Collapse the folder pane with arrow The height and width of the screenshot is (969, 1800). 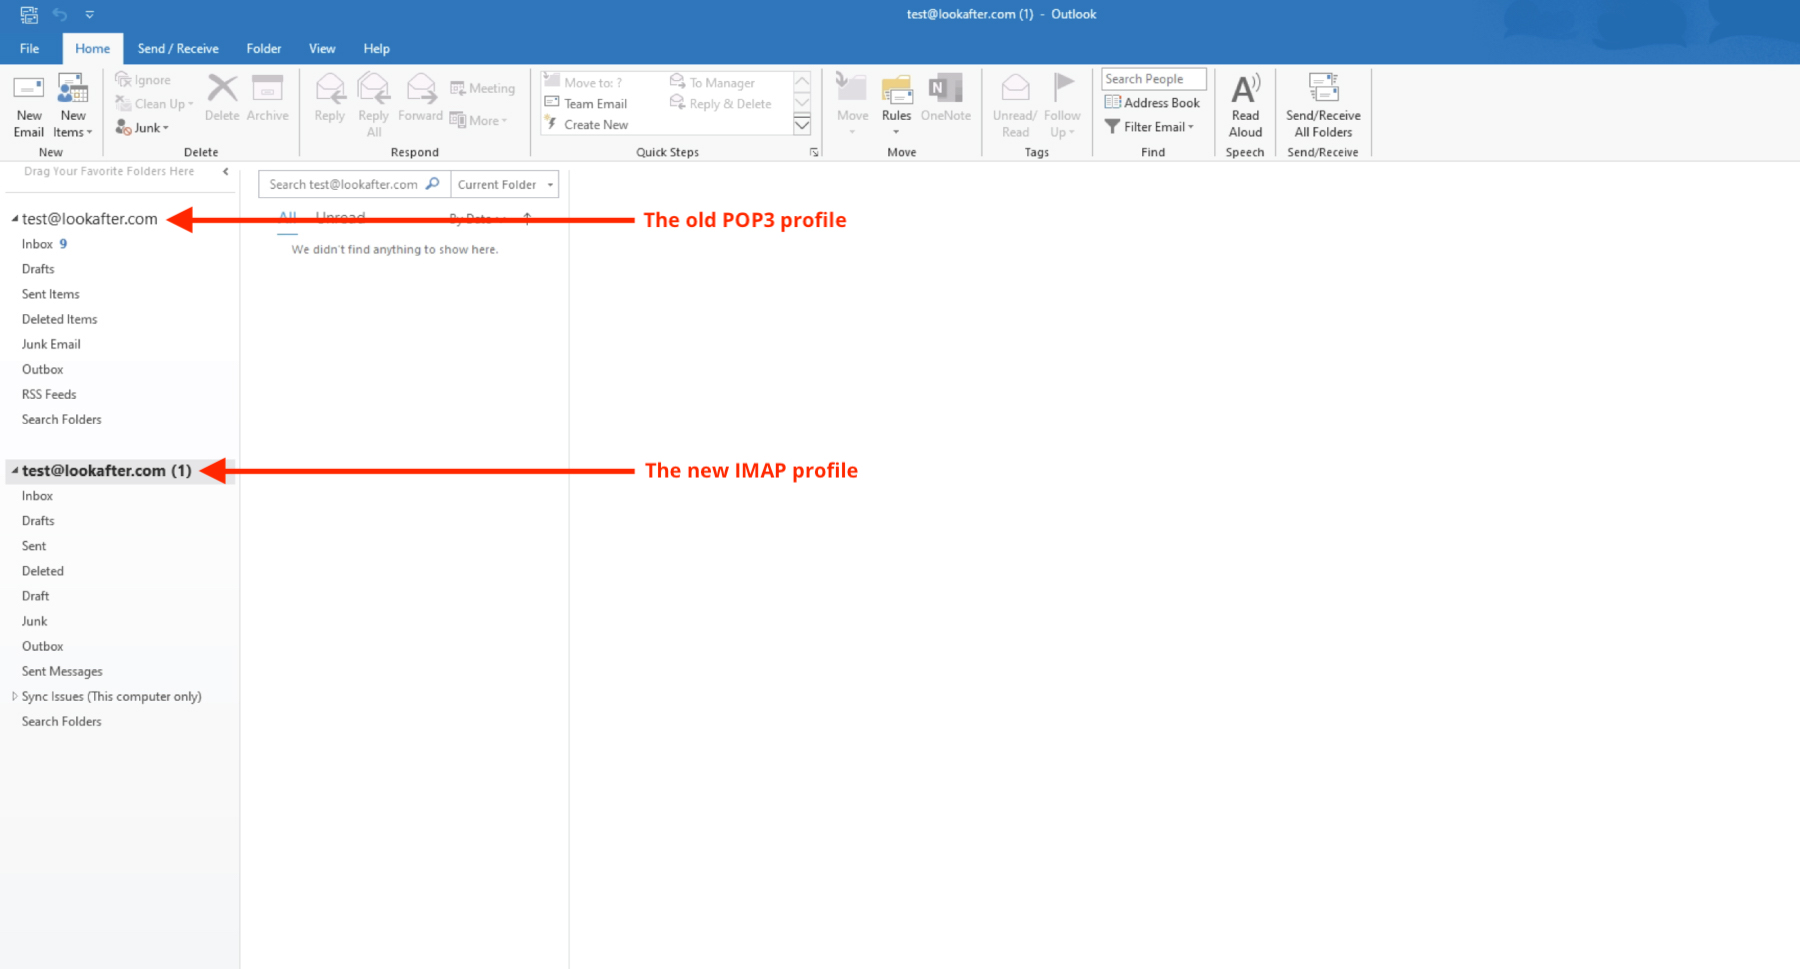226,171
